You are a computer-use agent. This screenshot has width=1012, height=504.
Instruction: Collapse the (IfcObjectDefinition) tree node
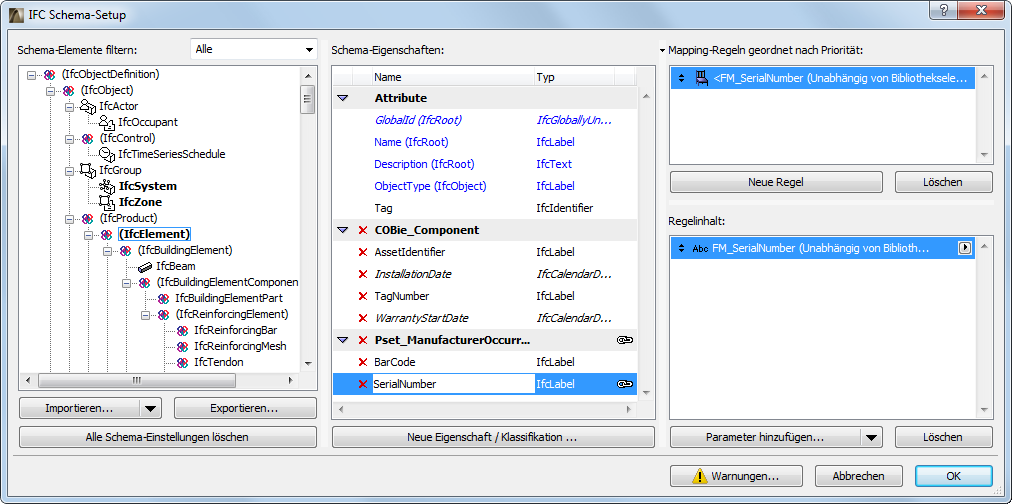tap(31, 75)
